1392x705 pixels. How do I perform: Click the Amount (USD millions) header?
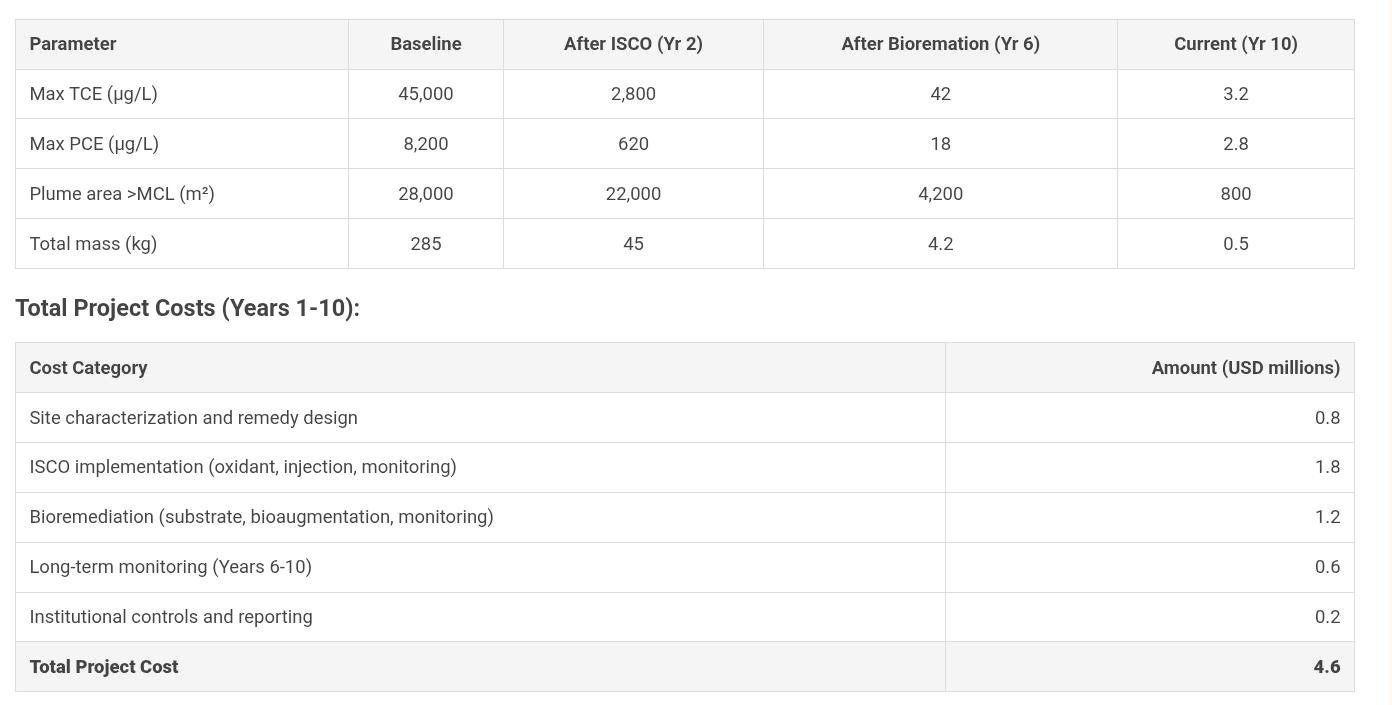pyautogui.click(x=1245, y=368)
